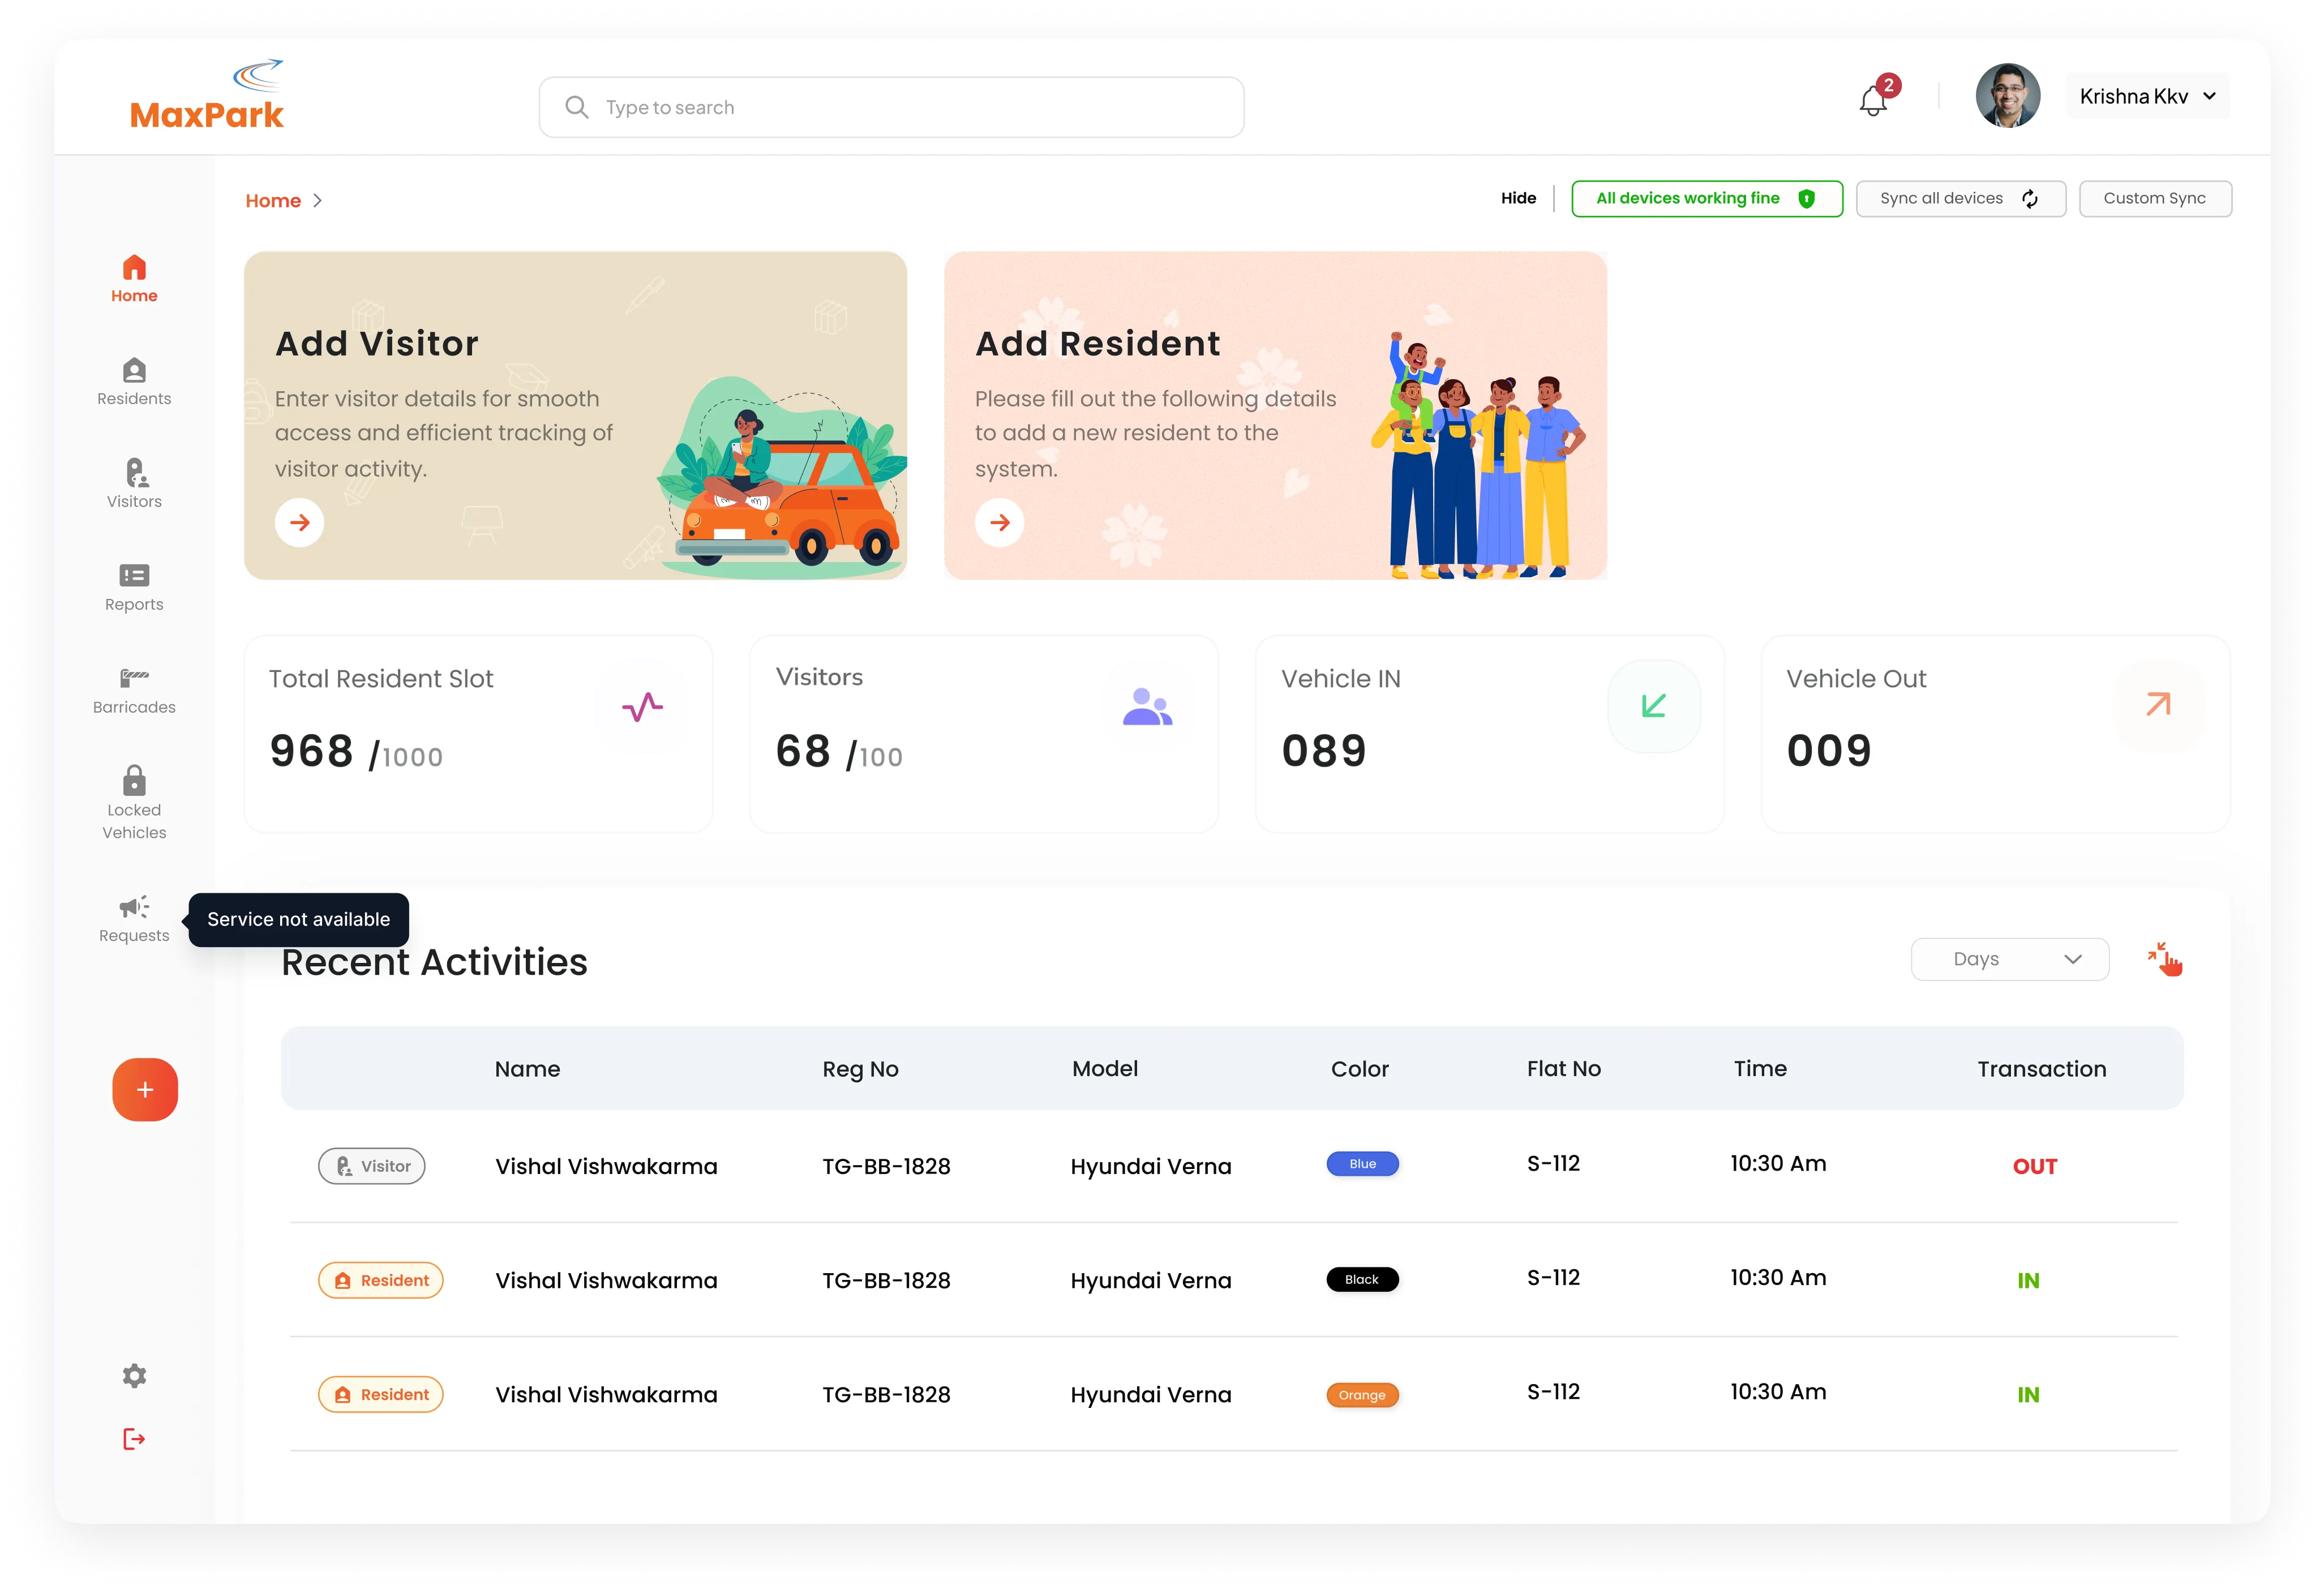The image size is (2324, 1593).
Task: Click the All devices working fine status badge
Action: 1707,198
